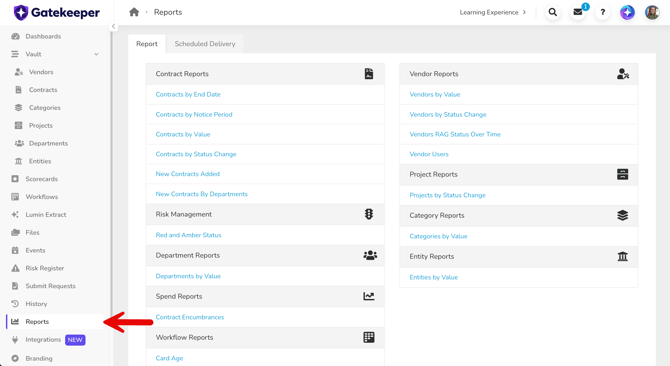Screen dimensions: 670x366
Task: Open the messages envelope icon
Action: click(578, 12)
